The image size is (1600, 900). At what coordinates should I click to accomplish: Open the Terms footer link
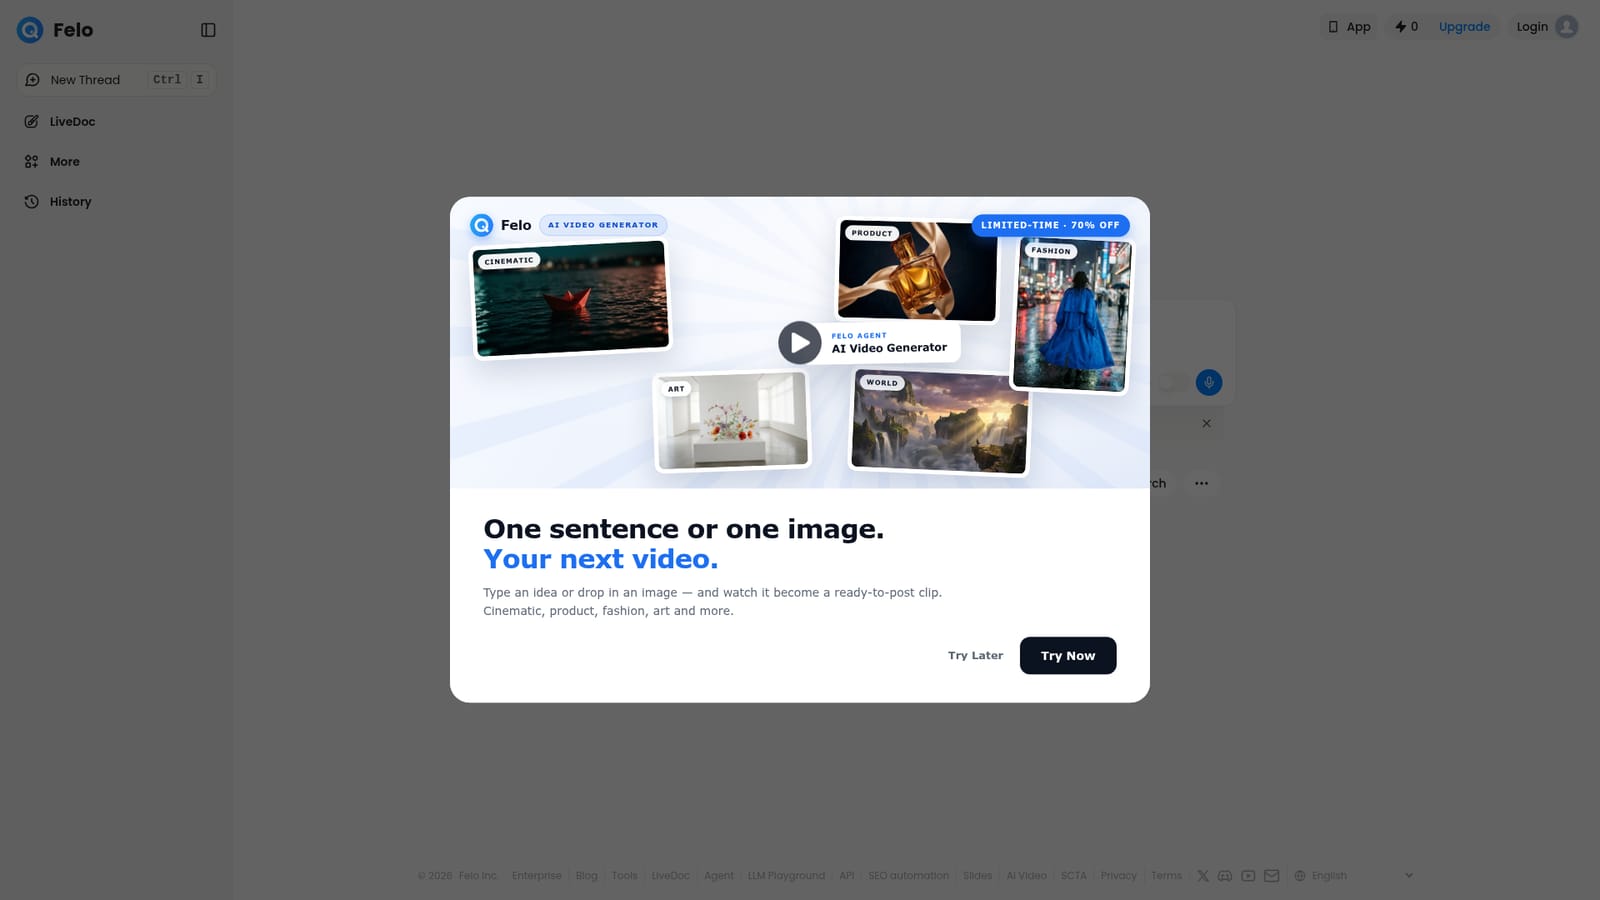coord(1167,876)
